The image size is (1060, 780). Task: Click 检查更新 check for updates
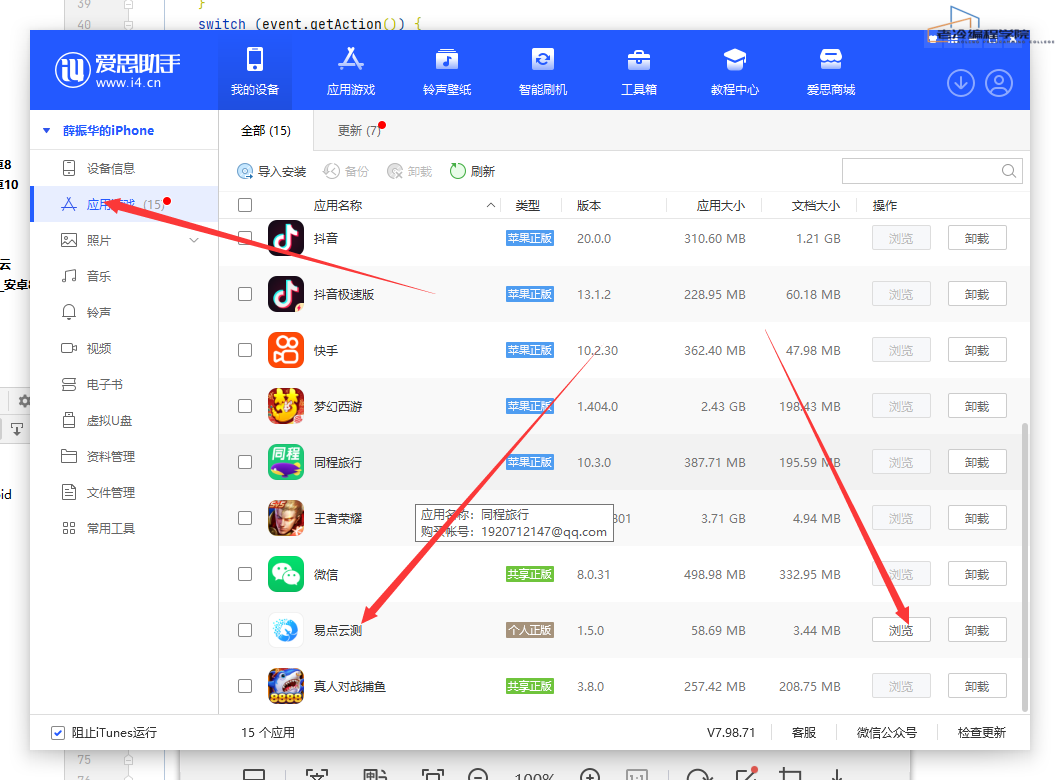pyautogui.click(x=982, y=733)
